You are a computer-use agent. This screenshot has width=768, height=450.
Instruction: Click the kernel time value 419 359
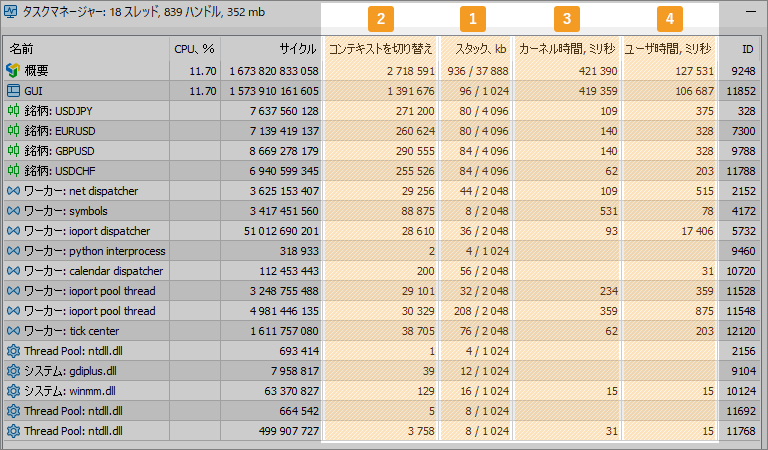point(598,91)
